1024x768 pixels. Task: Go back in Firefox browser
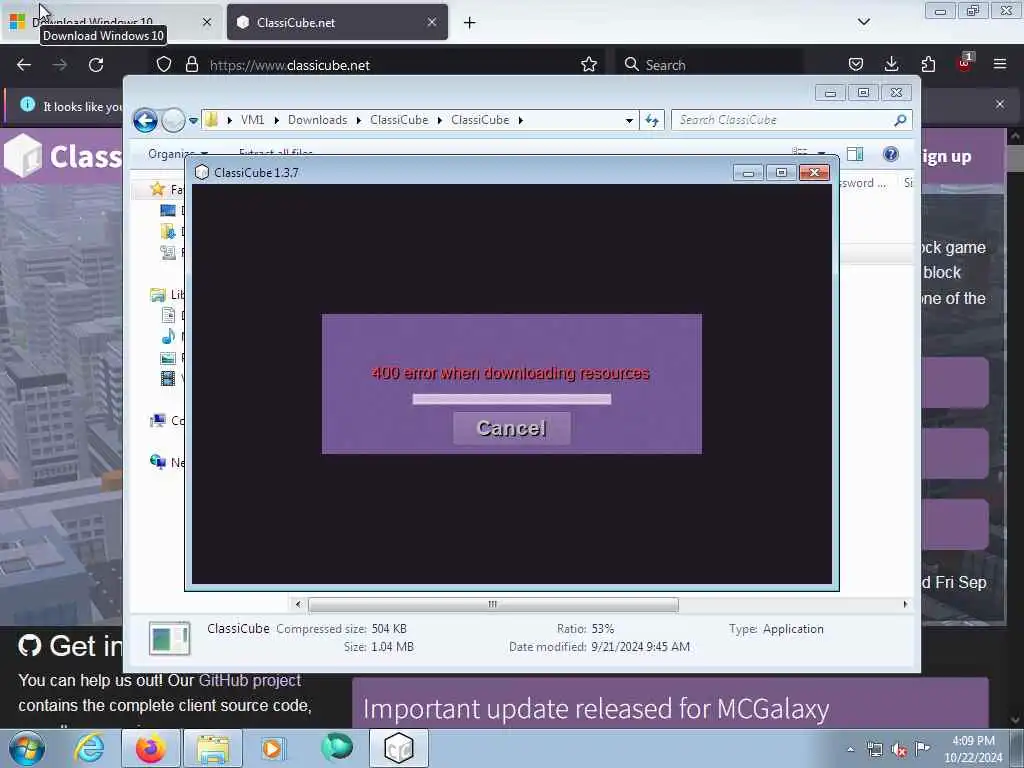[24, 65]
